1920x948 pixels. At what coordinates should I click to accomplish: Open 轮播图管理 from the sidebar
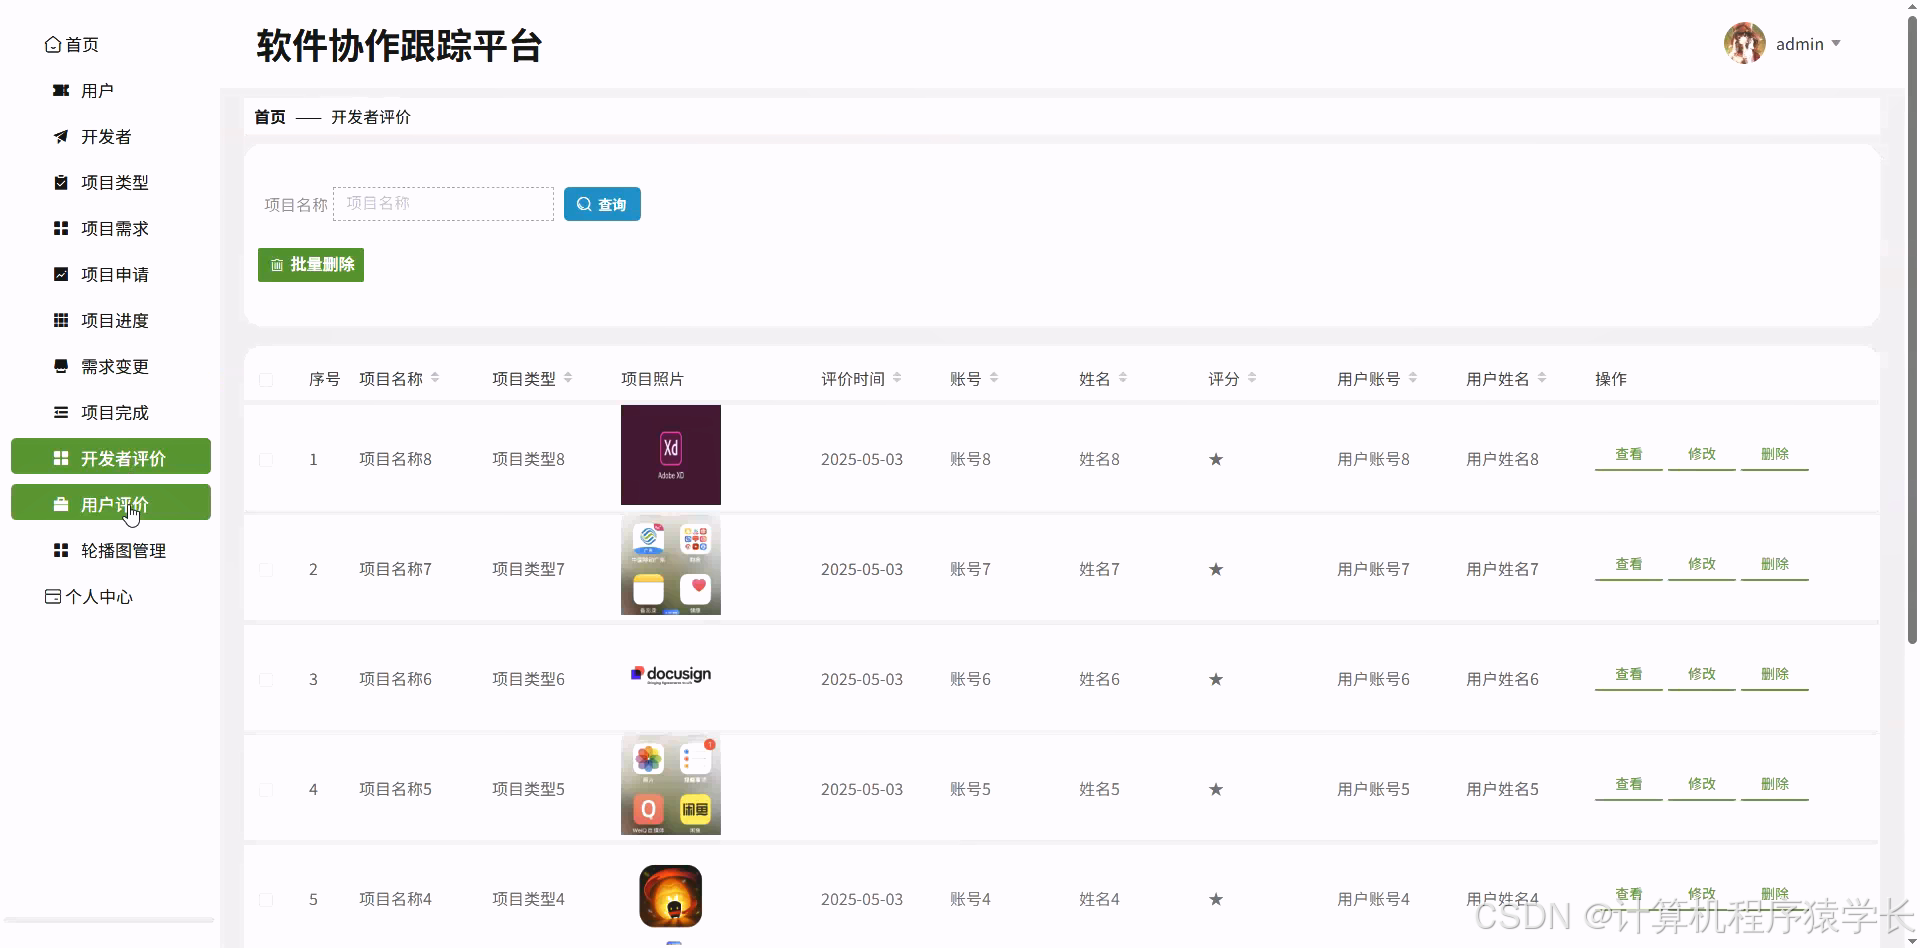(60, 550)
